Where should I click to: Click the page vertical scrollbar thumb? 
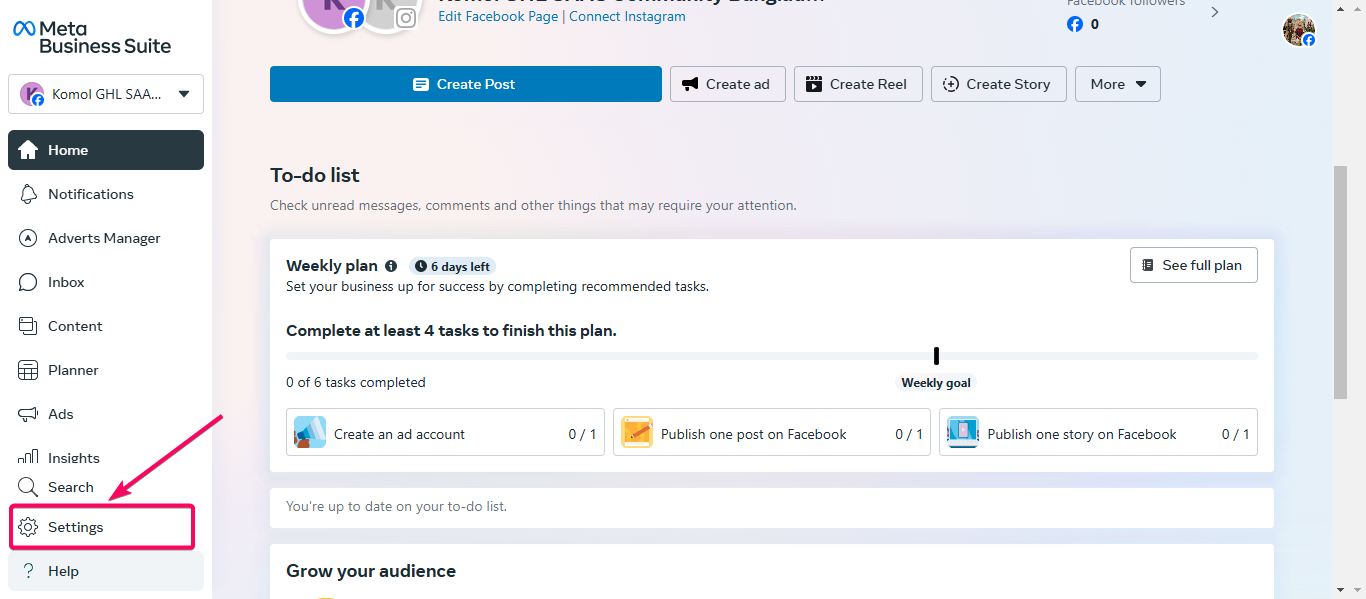pyautogui.click(x=1340, y=284)
